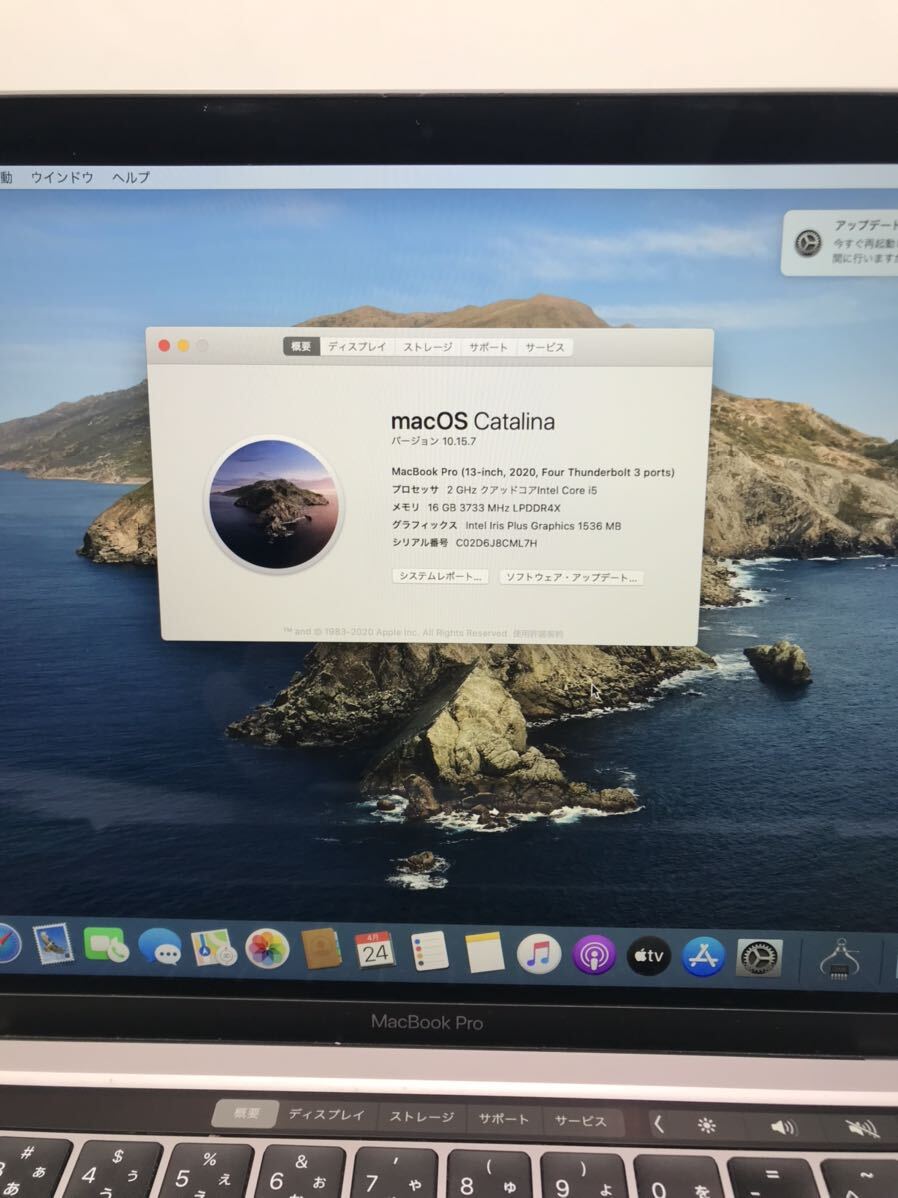898x1198 pixels.
Task: Open the App Store icon
Action: pyautogui.click(x=703, y=957)
